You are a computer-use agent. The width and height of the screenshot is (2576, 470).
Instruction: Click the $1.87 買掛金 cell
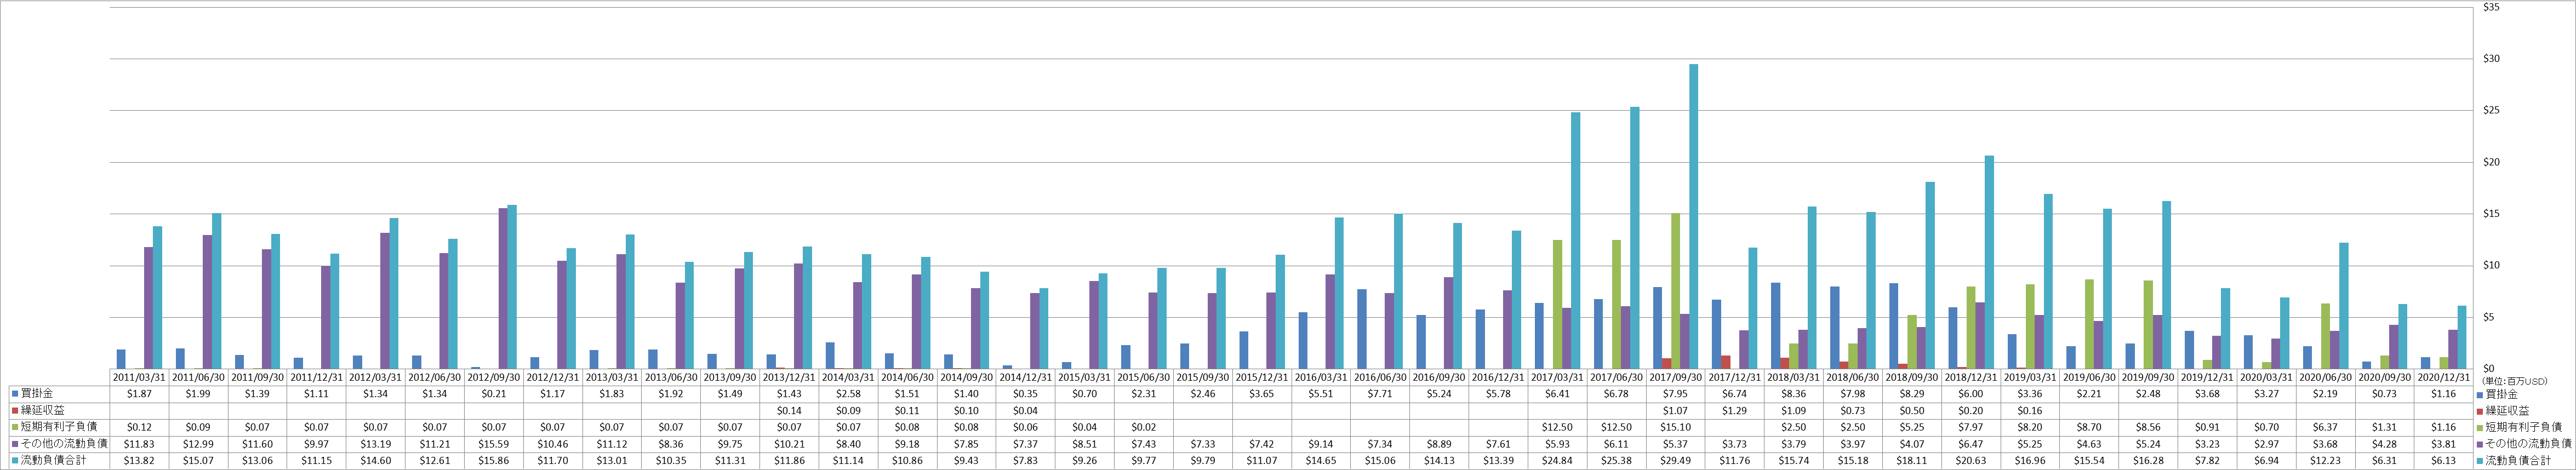click(x=140, y=395)
